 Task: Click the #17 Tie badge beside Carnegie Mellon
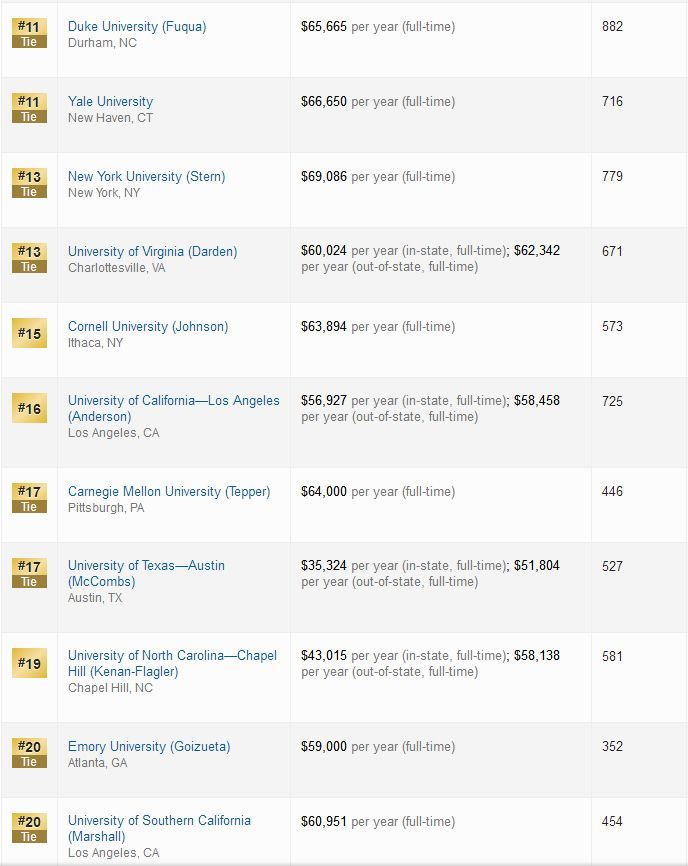point(29,498)
